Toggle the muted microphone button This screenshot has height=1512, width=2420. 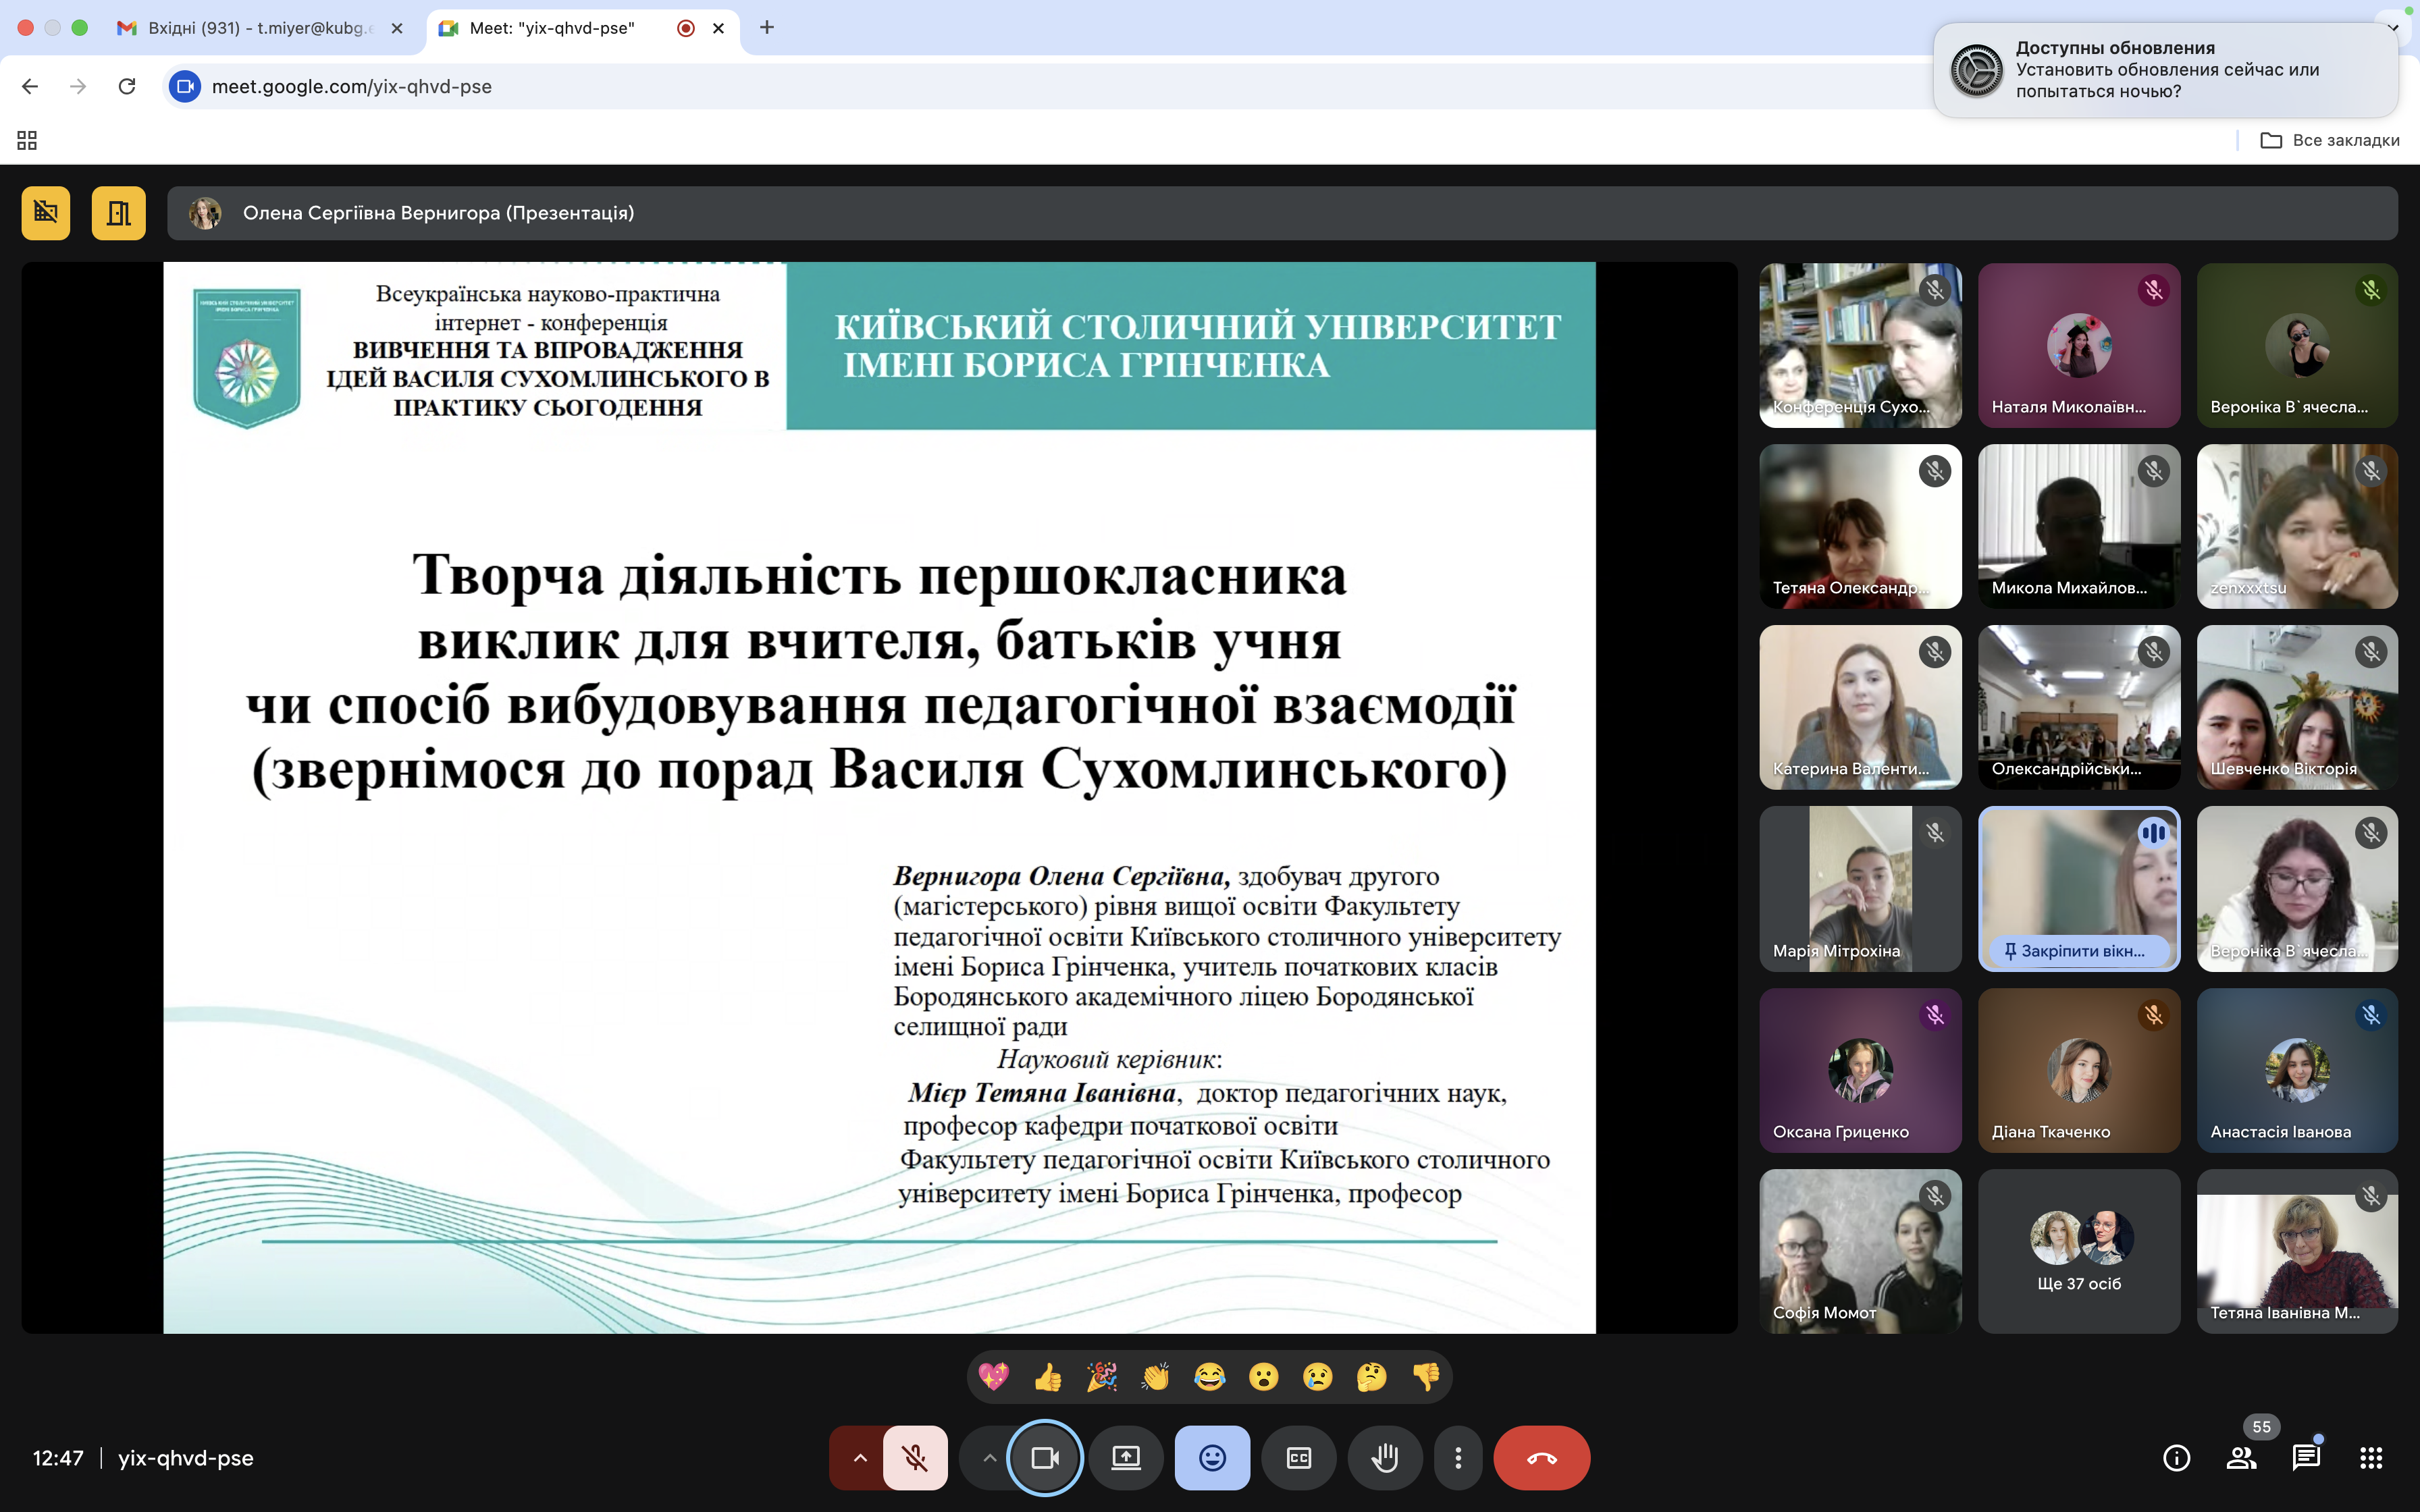click(x=915, y=1458)
